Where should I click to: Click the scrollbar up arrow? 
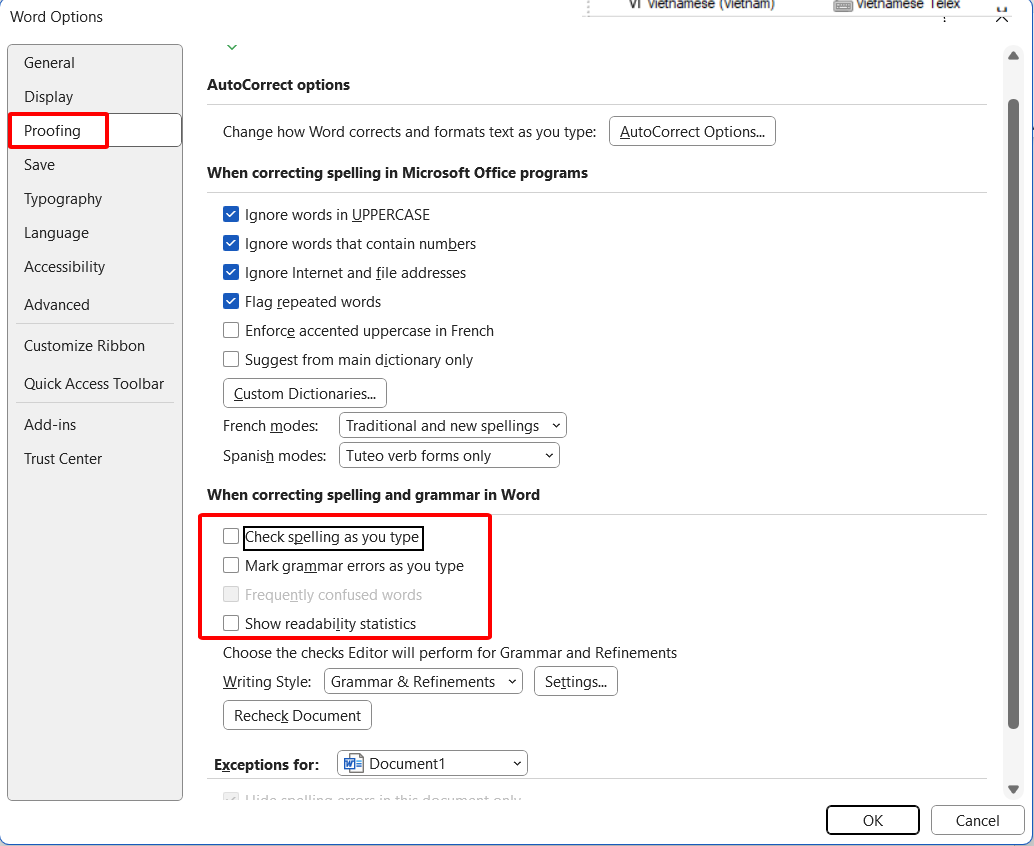click(1014, 56)
